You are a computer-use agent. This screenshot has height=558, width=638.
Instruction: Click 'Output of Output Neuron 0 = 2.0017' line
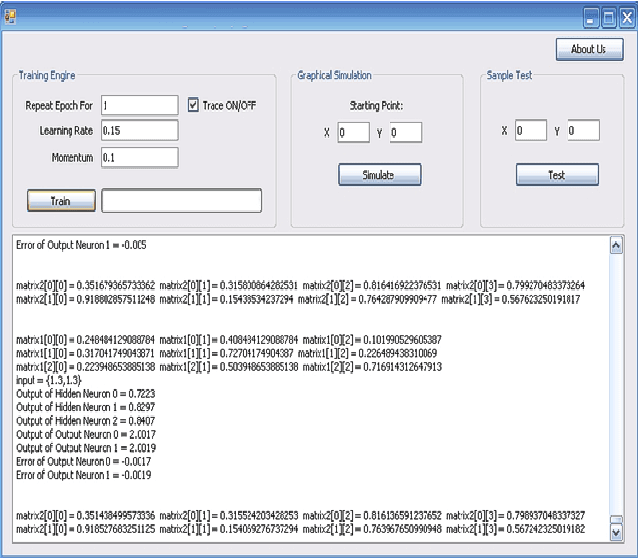86,434
